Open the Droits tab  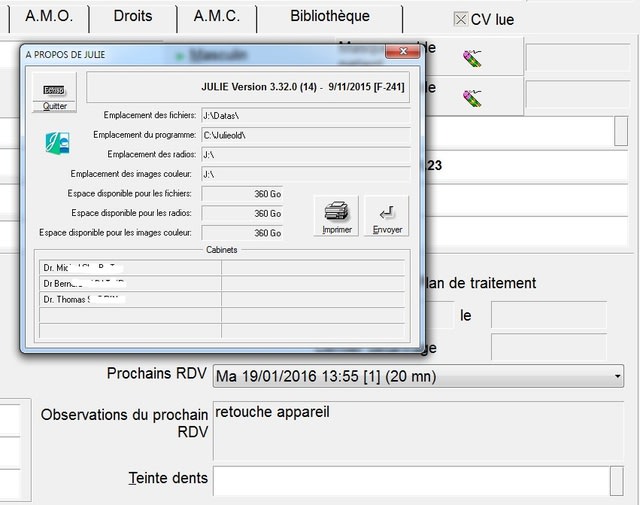point(133,17)
